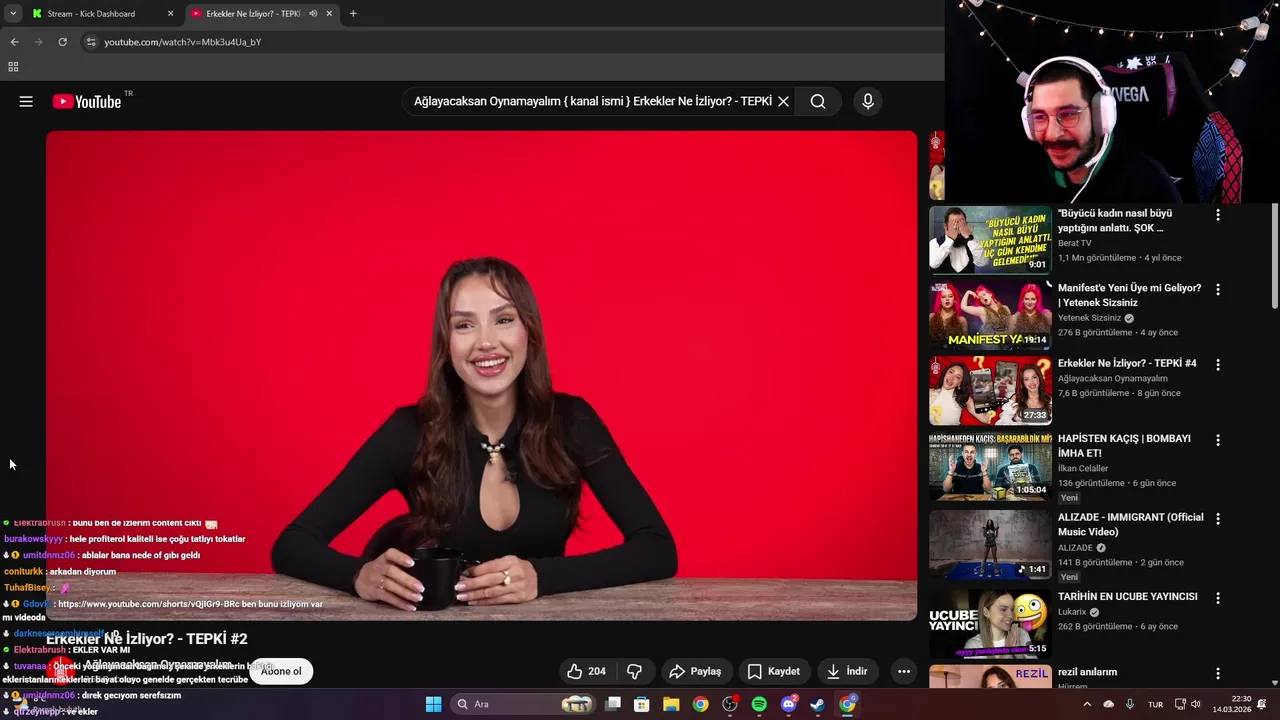1280x720 pixels.
Task: Open Discord from the taskbar
Action: [788, 704]
